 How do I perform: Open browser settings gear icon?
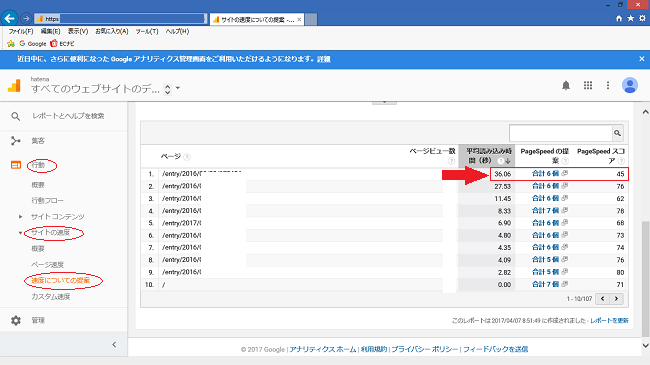click(x=642, y=19)
